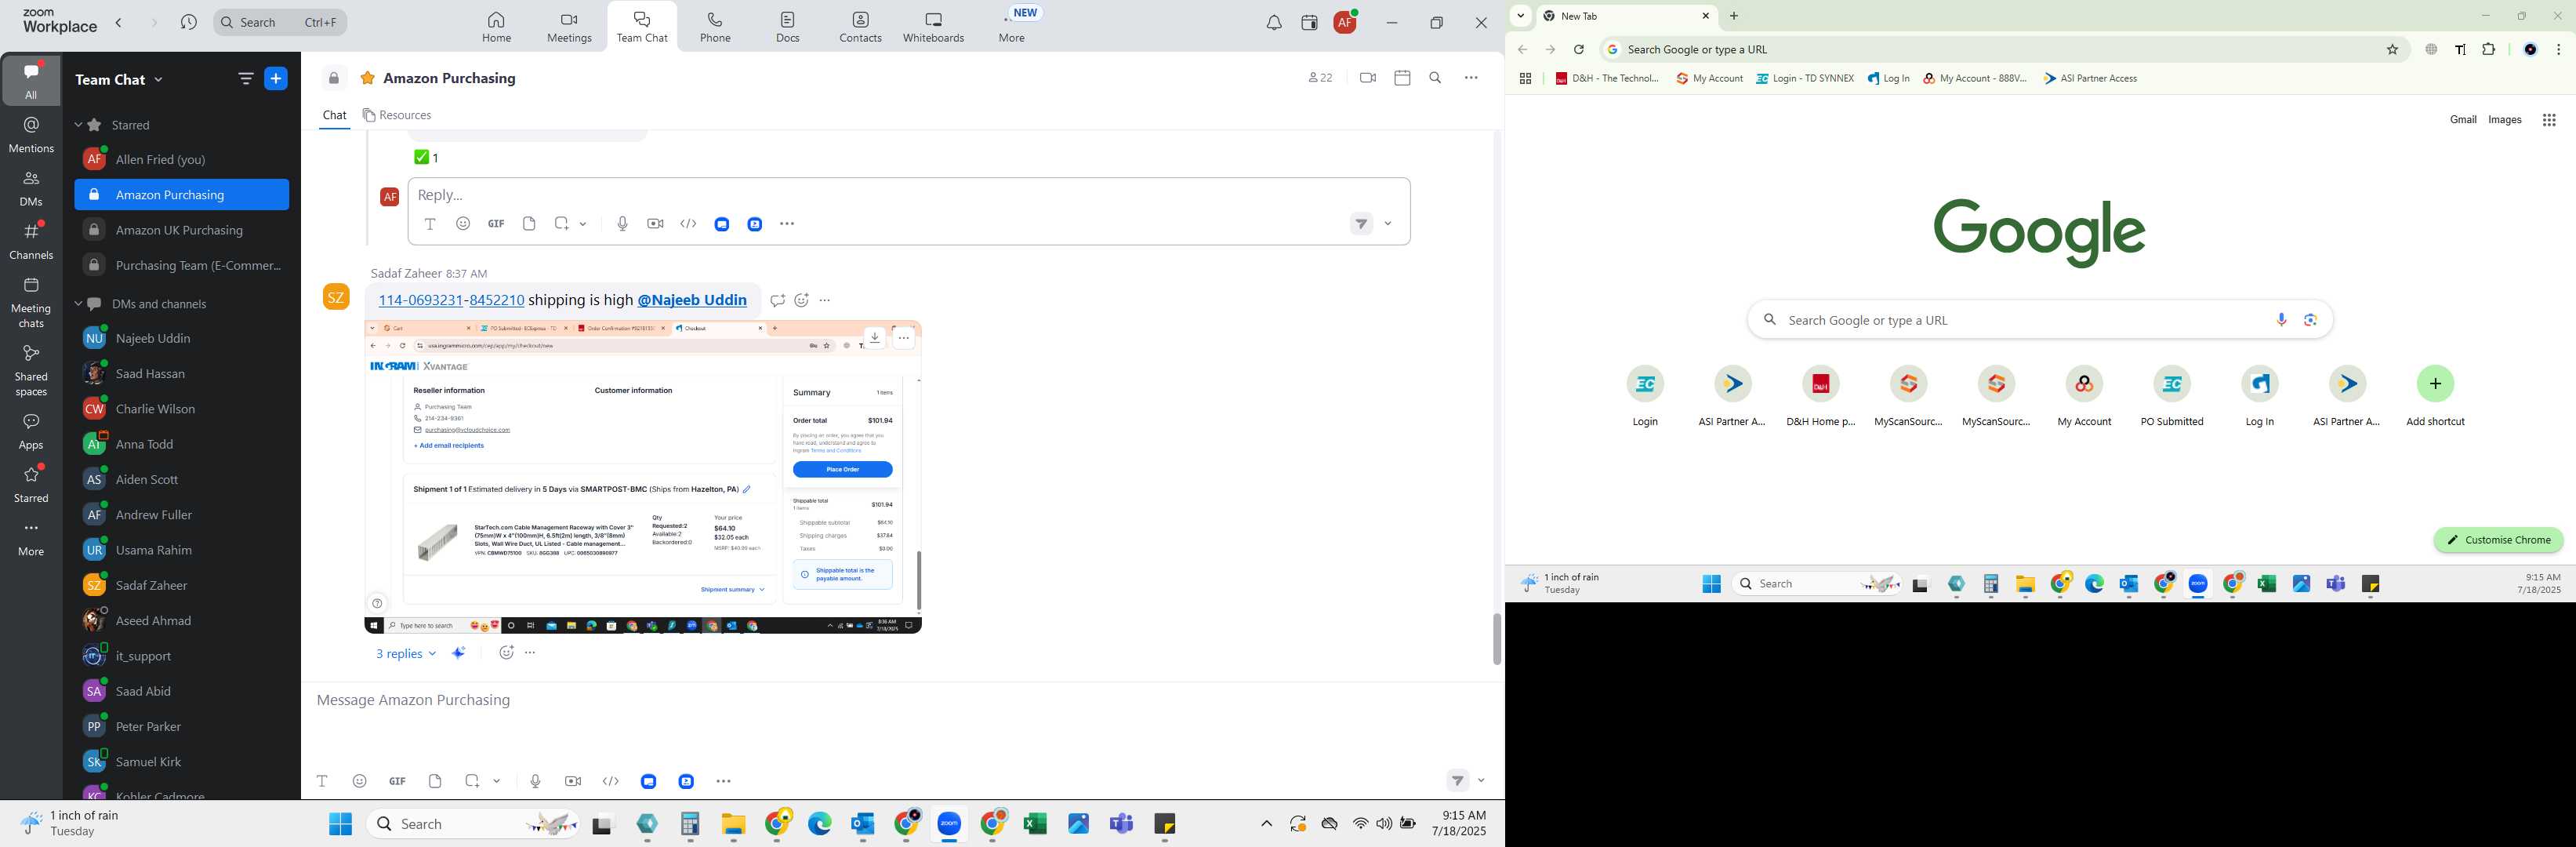This screenshot has width=2576, height=847.
Task: Open the emoji picker in the Reply box toolbar
Action: pos(463,224)
